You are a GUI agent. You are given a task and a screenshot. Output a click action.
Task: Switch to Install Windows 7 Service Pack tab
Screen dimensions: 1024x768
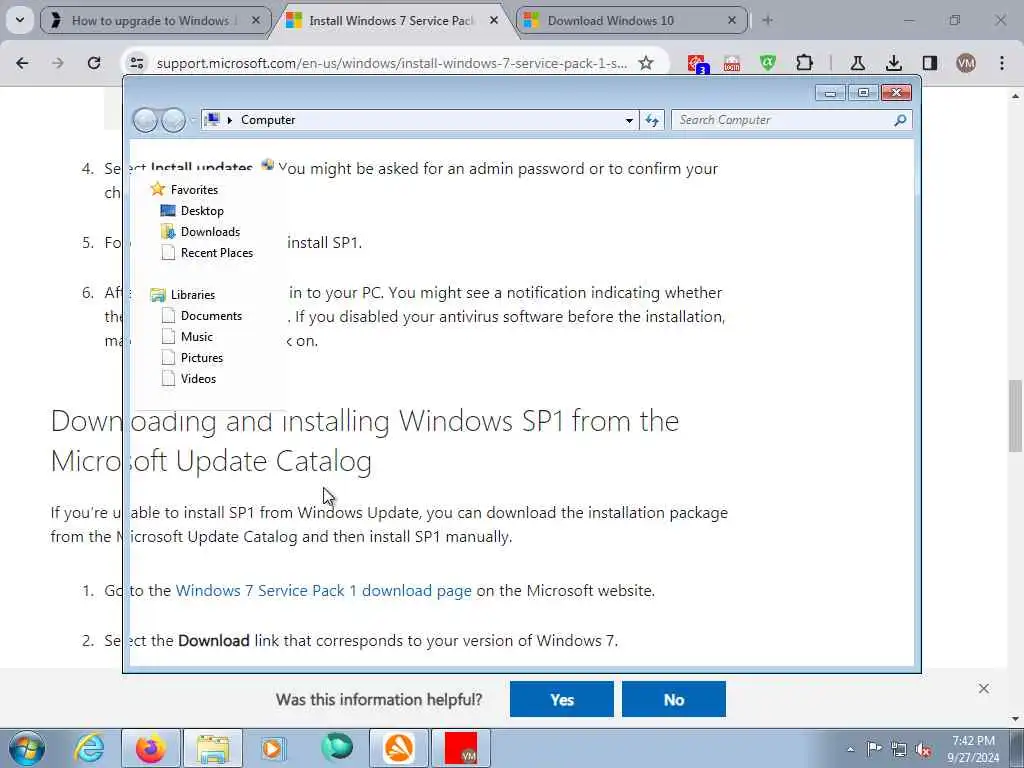pos(391,20)
